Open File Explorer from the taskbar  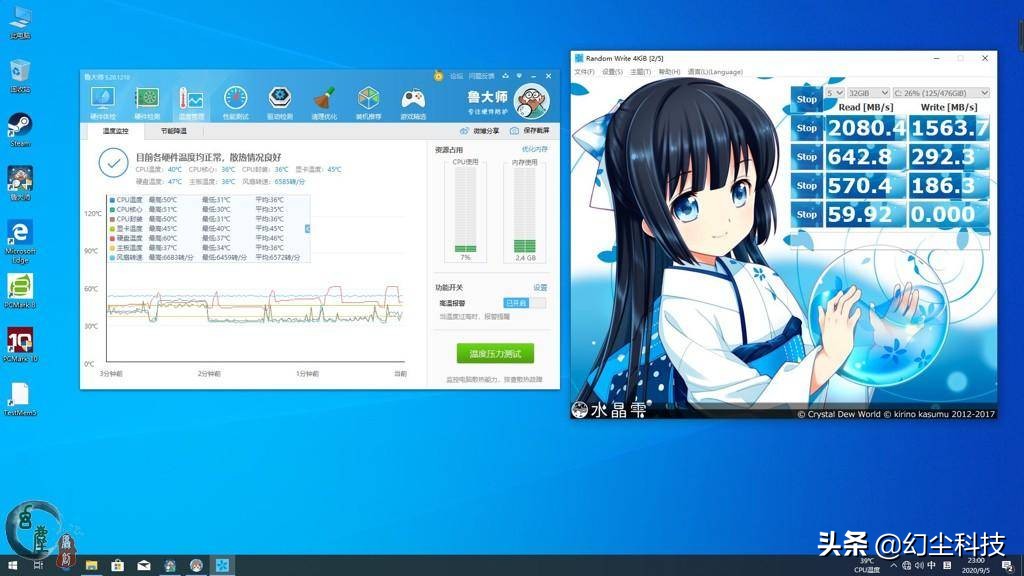point(91,566)
